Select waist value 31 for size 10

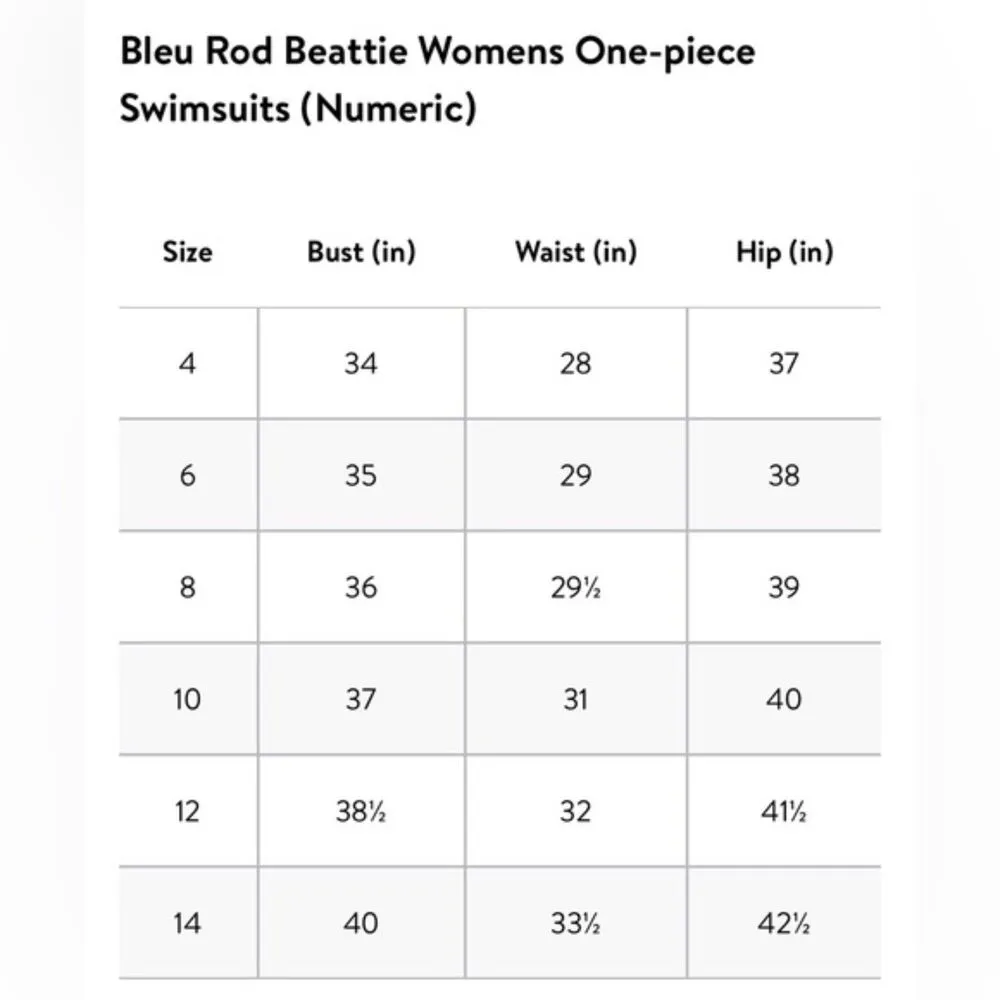pyautogui.click(x=575, y=699)
